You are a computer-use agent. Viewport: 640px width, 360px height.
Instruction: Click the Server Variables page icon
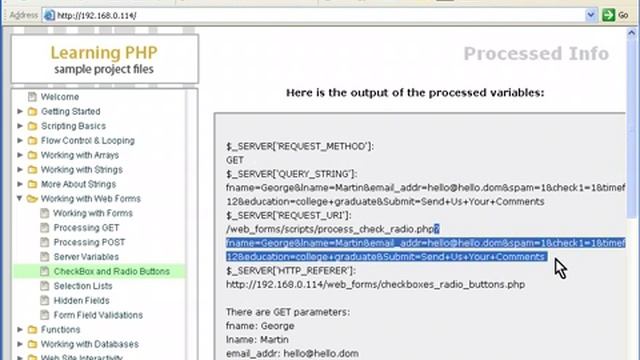[x=44, y=257]
